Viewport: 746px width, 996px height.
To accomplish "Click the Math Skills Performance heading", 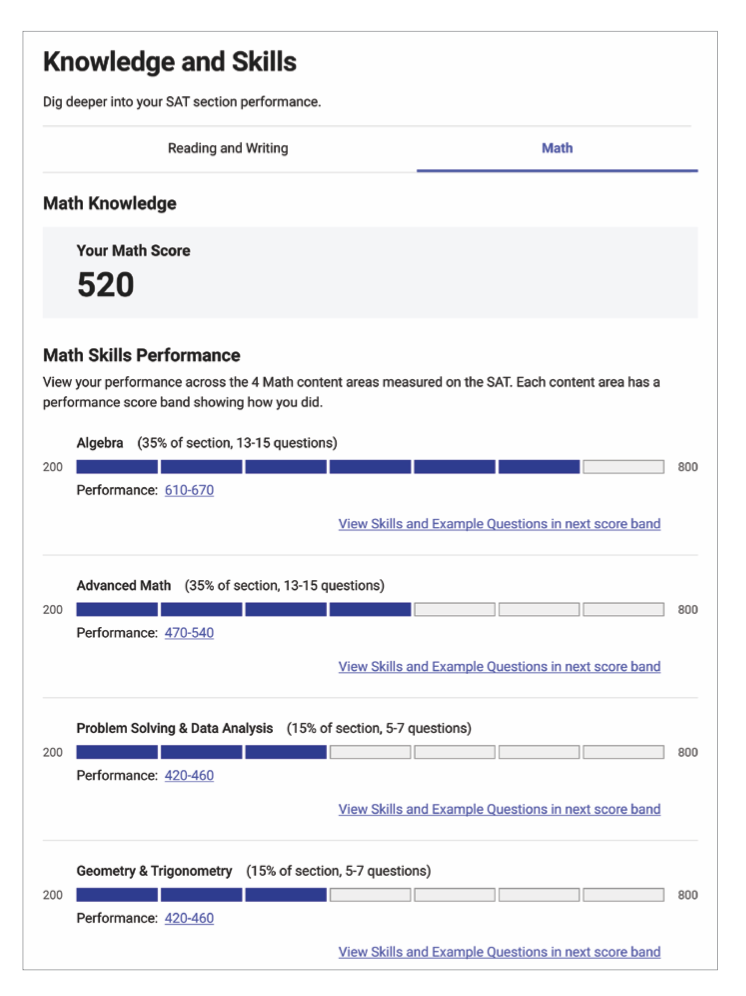I will [141, 356].
